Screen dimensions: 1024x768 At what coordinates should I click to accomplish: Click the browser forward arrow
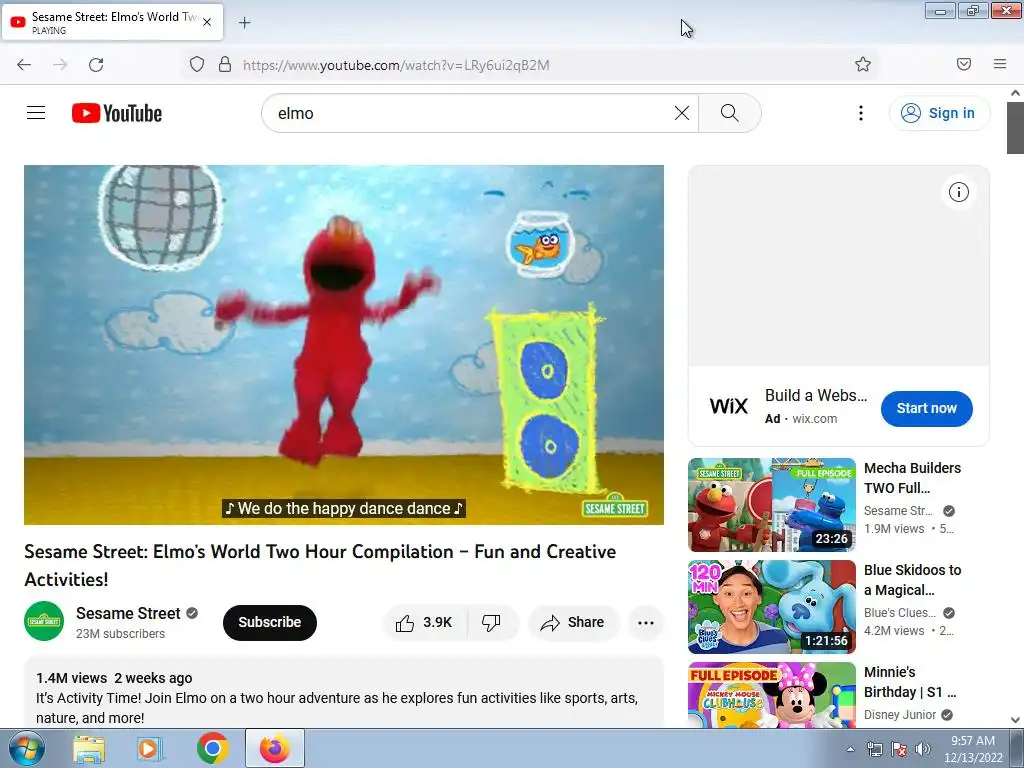pyautogui.click(x=60, y=65)
